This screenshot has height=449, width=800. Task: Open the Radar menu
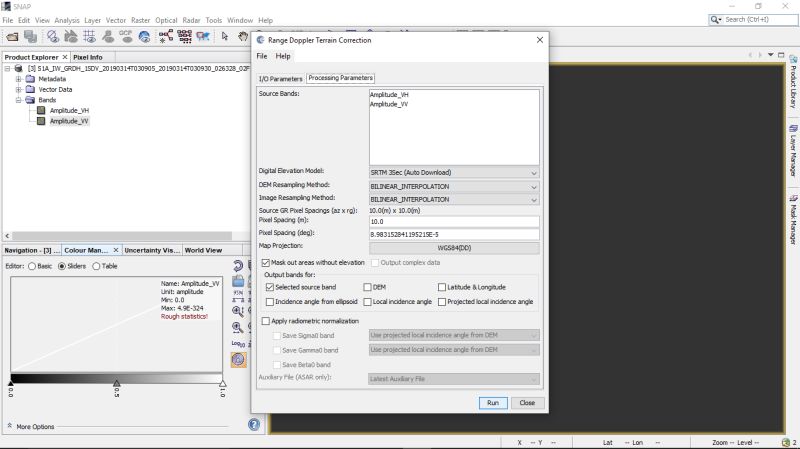point(191,20)
